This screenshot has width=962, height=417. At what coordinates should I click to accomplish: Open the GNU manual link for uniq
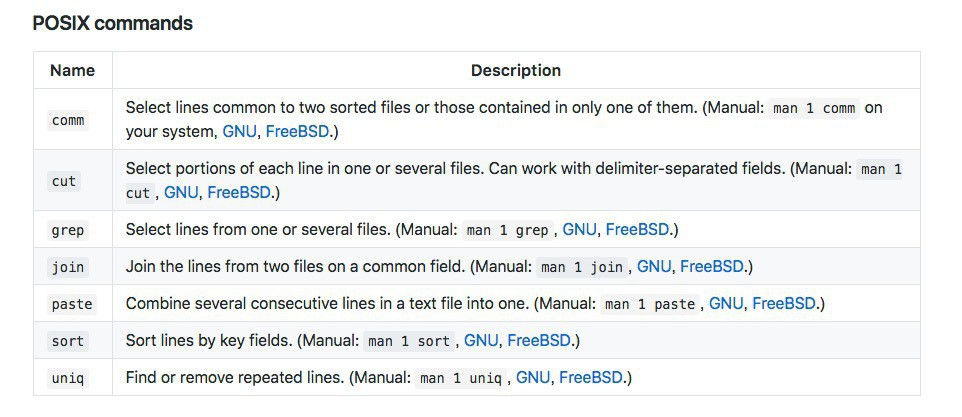coord(533,378)
